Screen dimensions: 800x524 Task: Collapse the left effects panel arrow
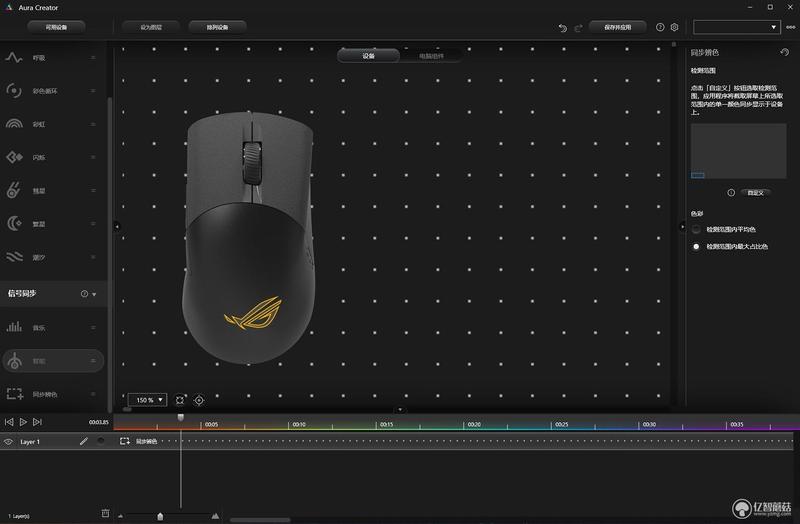(x=117, y=226)
